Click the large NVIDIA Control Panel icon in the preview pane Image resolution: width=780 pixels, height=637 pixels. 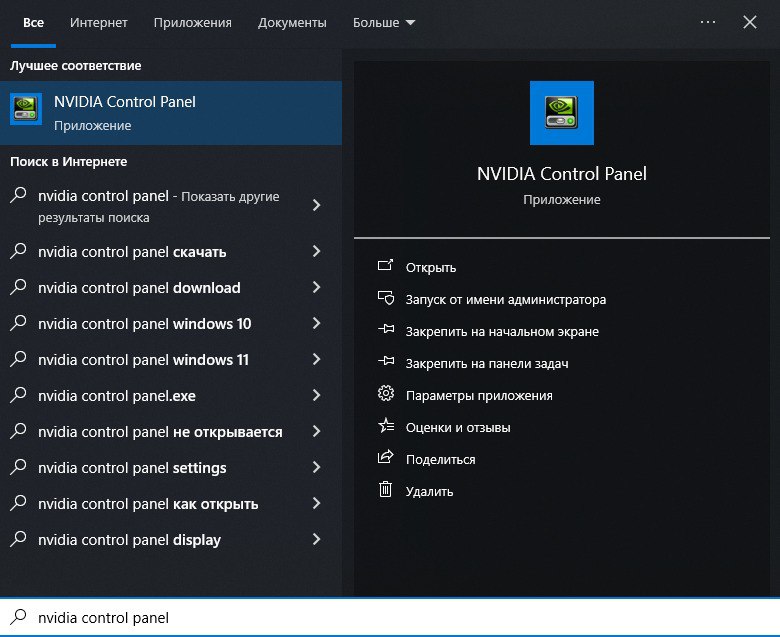pyautogui.click(x=562, y=113)
